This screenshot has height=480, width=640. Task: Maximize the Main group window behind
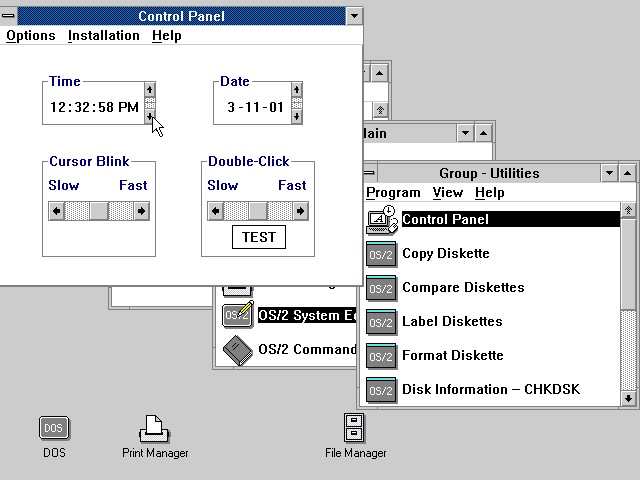(x=483, y=133)
